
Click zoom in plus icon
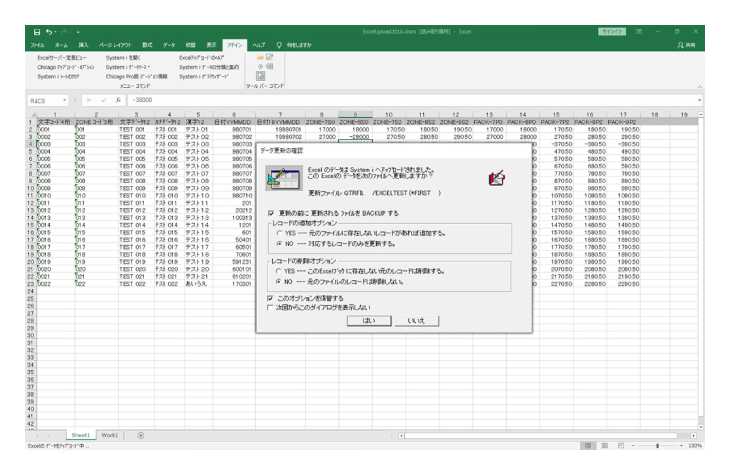pyautogui.click(x=682, y=446)
